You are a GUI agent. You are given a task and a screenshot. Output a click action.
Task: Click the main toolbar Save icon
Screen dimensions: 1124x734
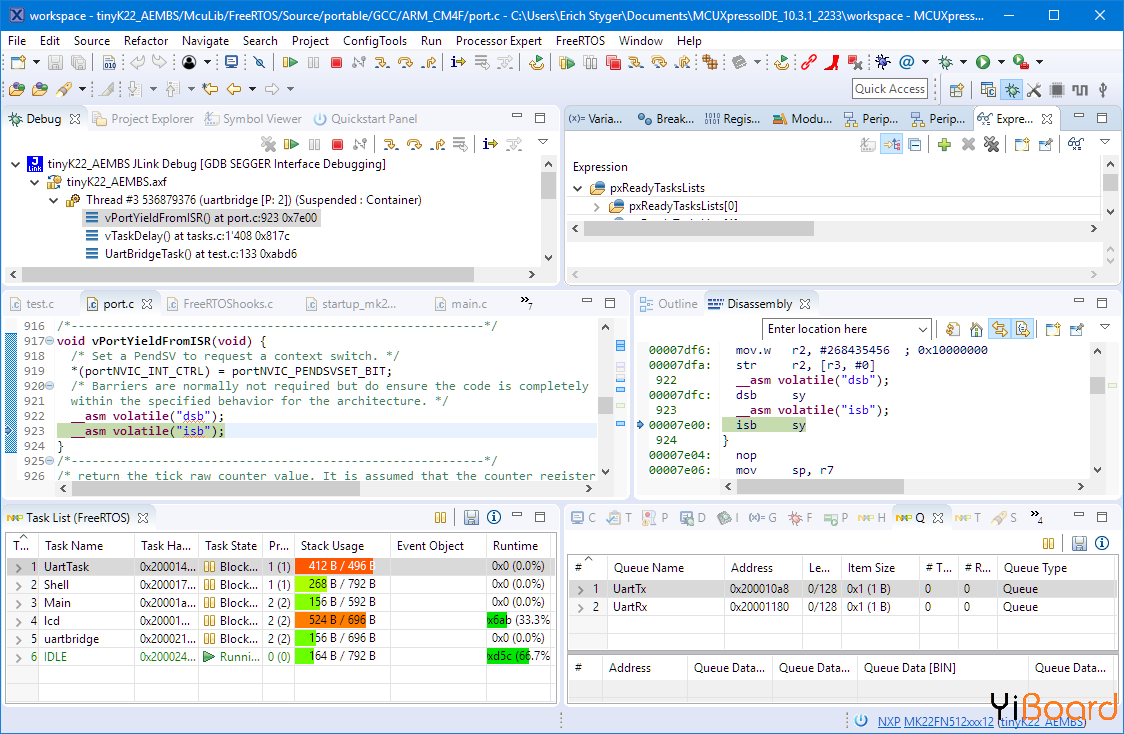click(x=55, y=62)
